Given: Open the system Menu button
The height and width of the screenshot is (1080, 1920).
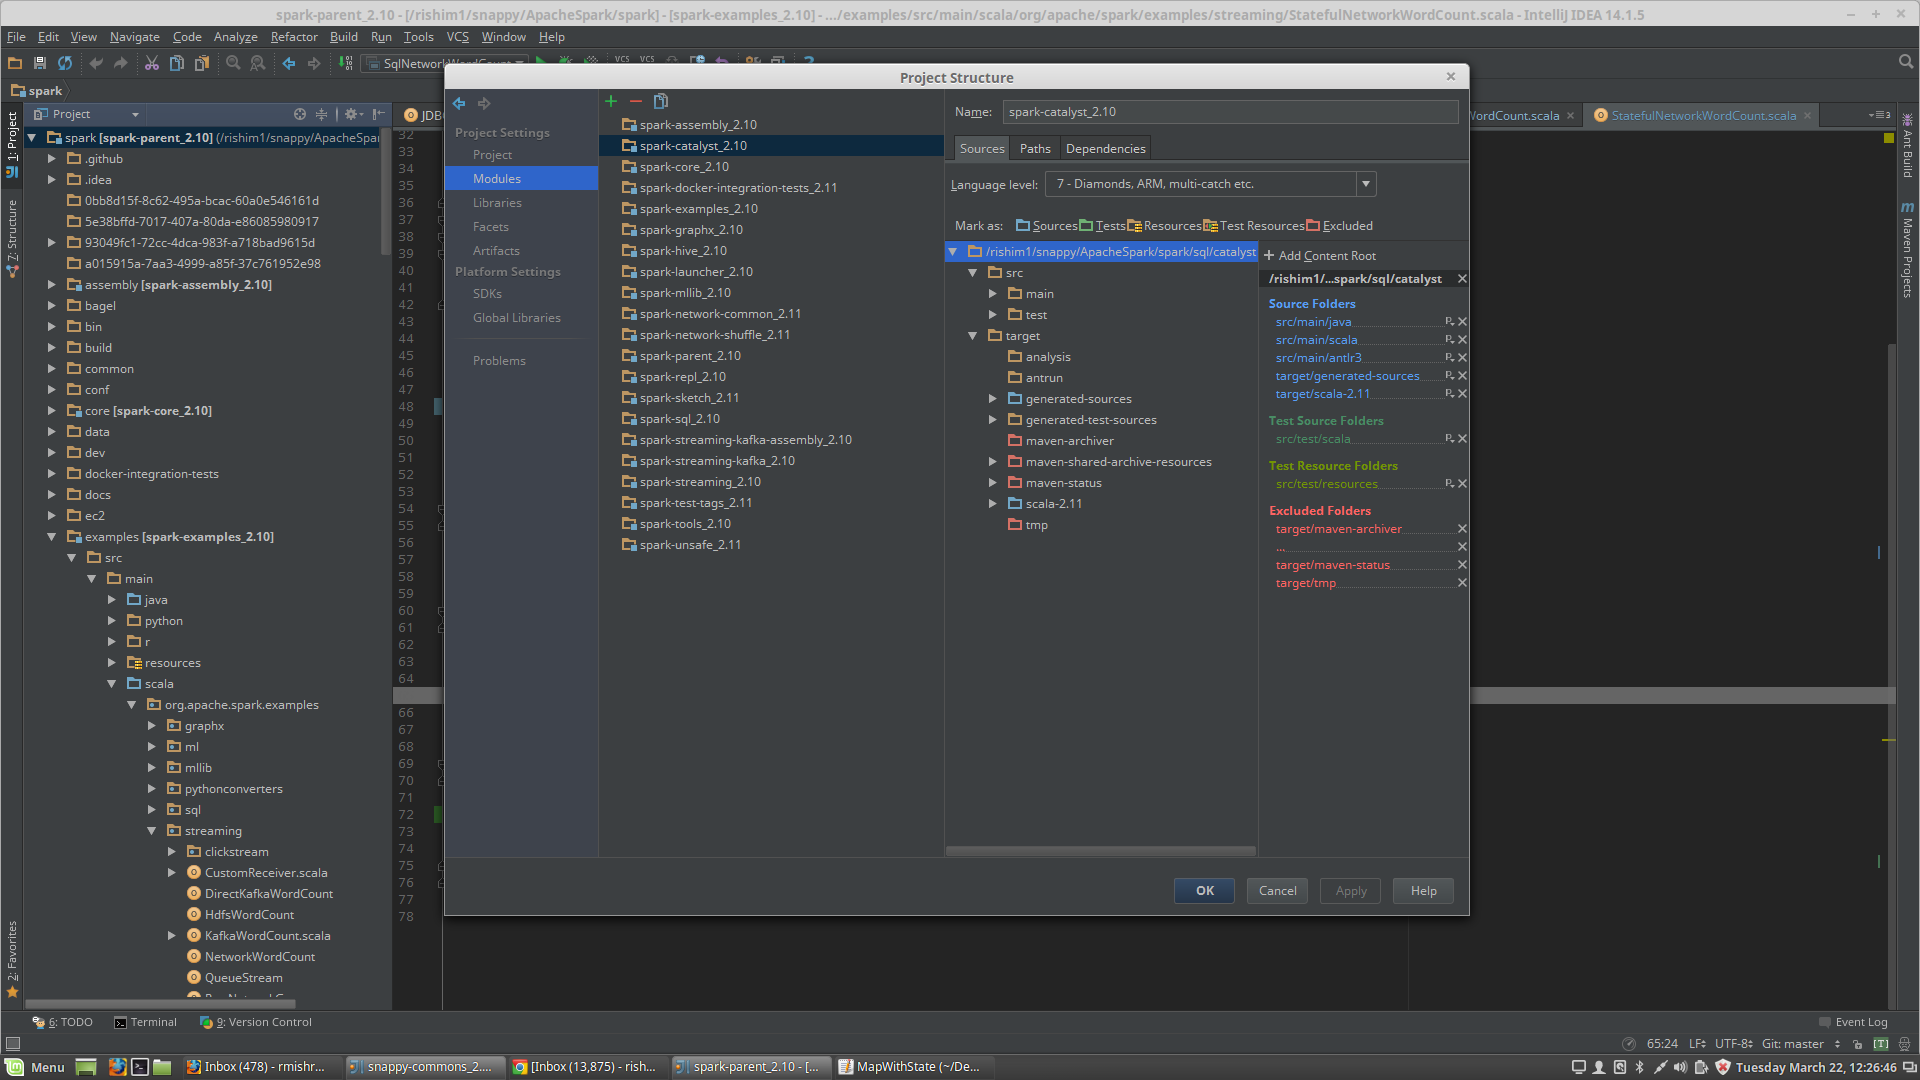Looking at the screenshot, I should tap(36, 1067).
